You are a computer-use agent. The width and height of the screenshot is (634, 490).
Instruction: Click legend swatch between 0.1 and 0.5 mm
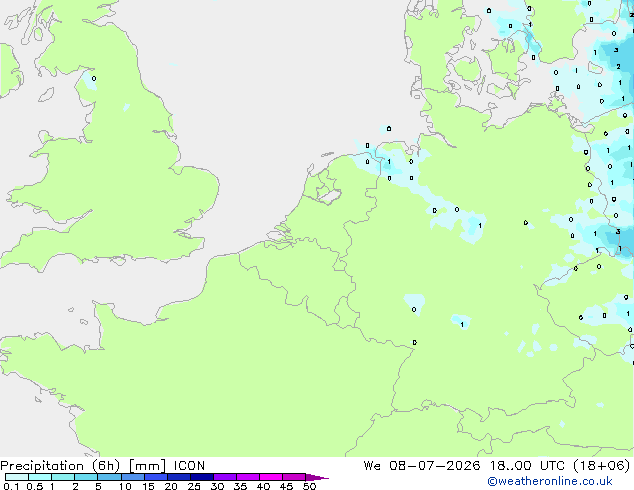17,477
